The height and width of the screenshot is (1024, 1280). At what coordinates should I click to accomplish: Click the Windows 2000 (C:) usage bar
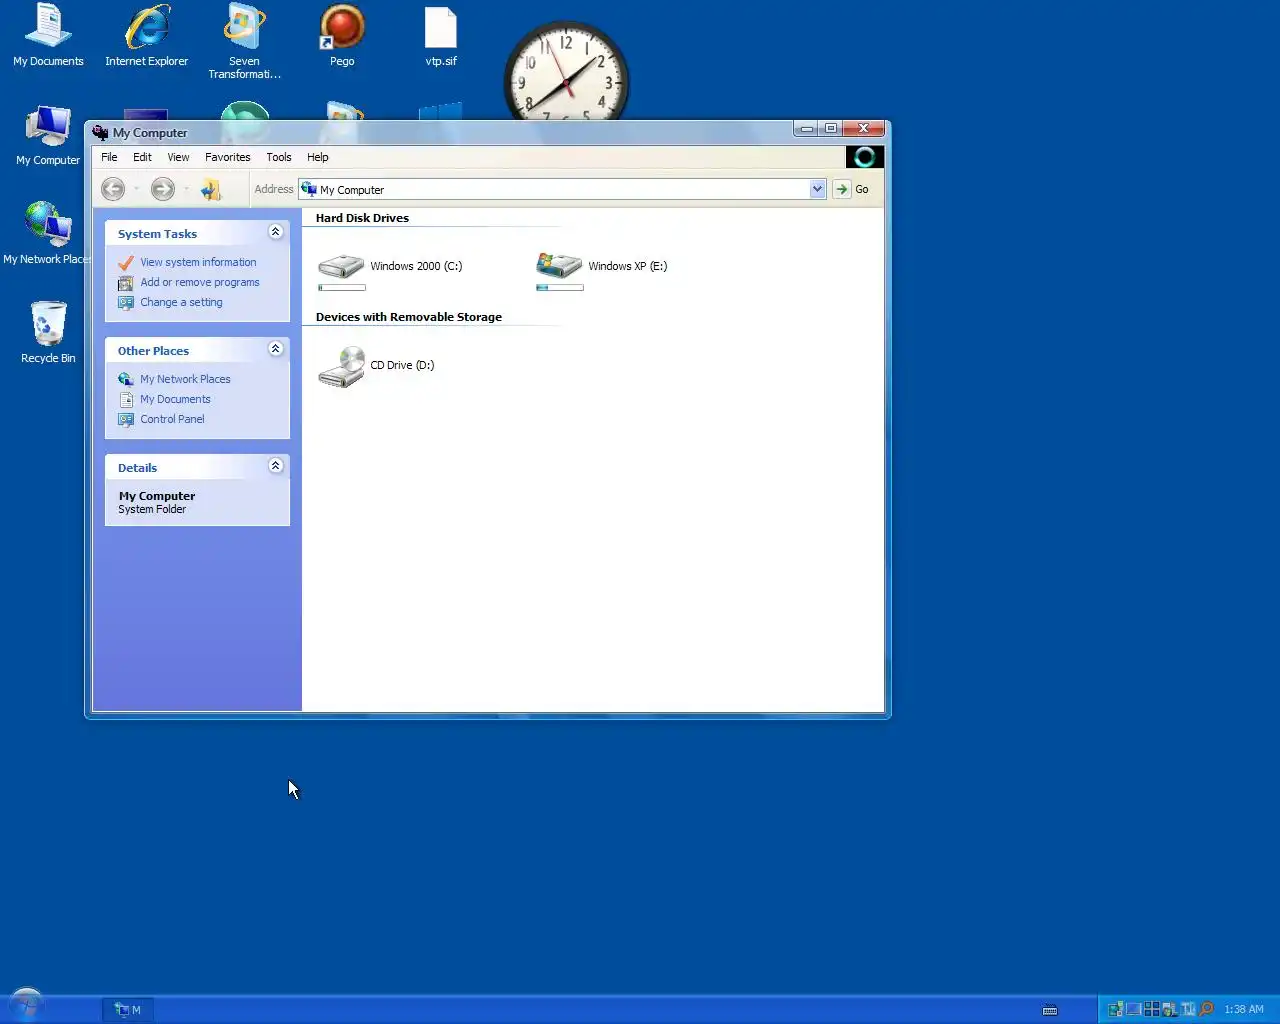point(342,288)
